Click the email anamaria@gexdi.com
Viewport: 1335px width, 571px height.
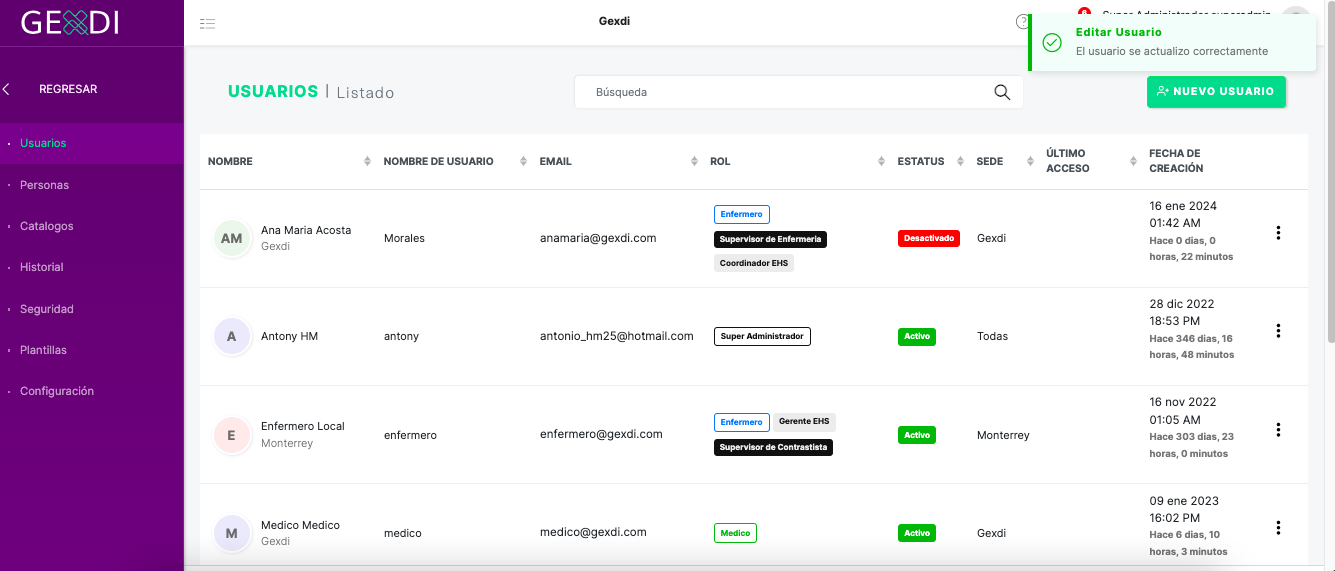point(598,238)
